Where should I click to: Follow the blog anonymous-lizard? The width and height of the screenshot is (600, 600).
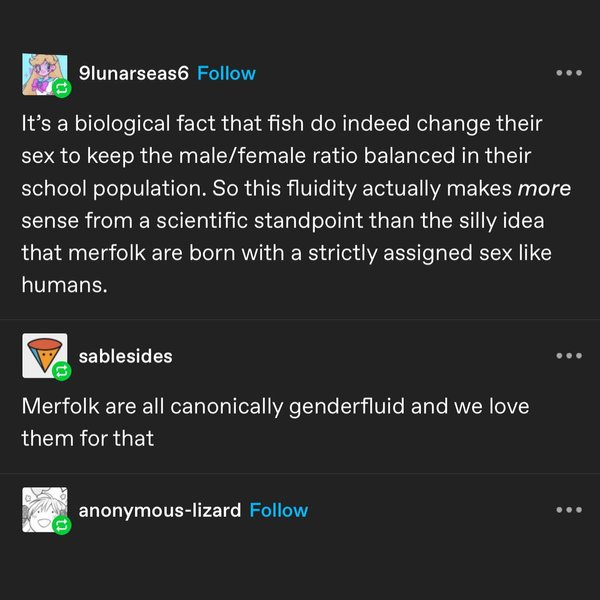tap(278, 510)
